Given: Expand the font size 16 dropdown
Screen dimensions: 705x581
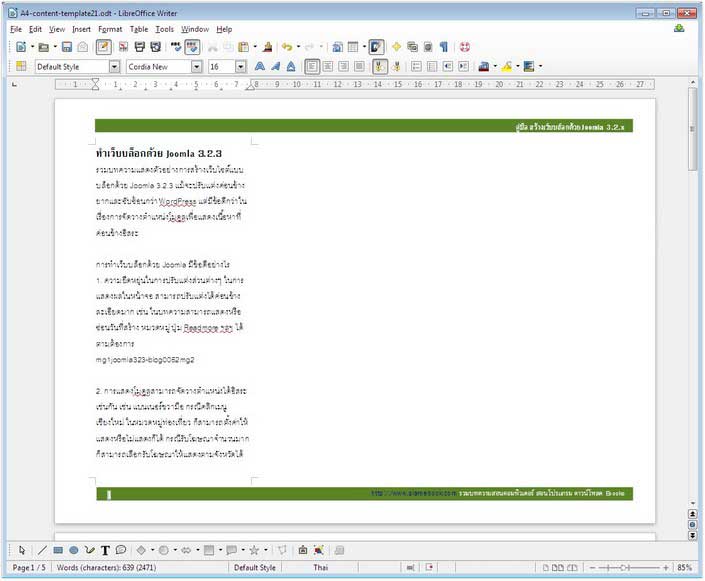Looking at the screenshot, I should (x=241, y=67).
